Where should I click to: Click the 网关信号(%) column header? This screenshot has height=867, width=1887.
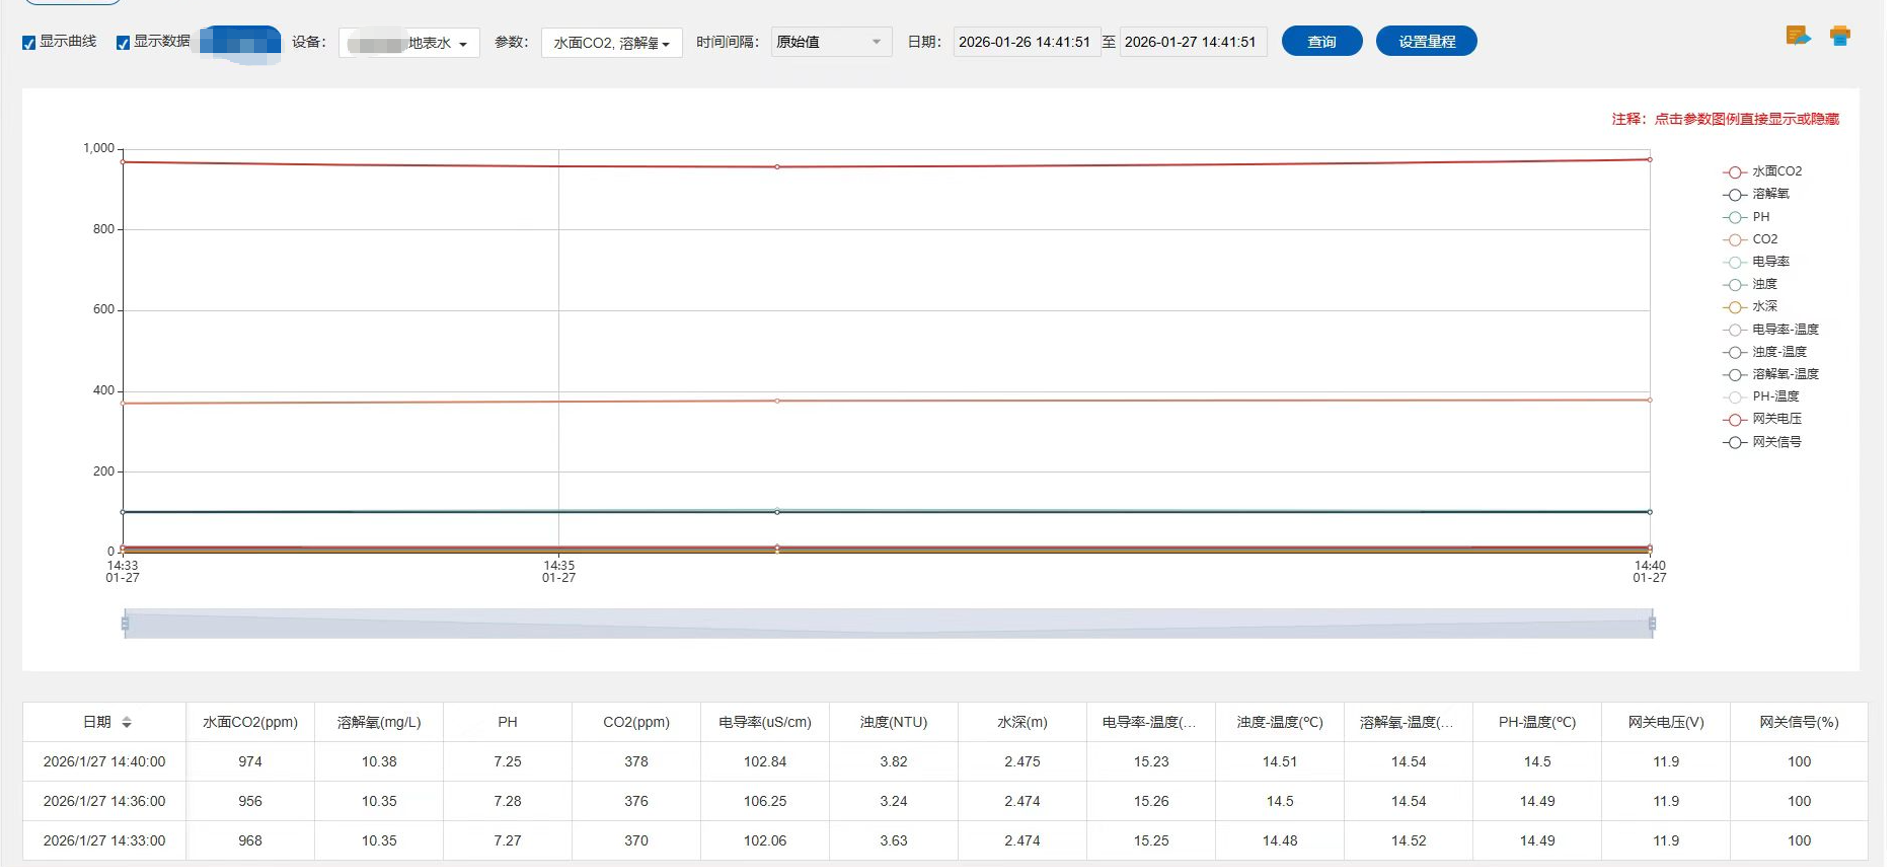1799,722
